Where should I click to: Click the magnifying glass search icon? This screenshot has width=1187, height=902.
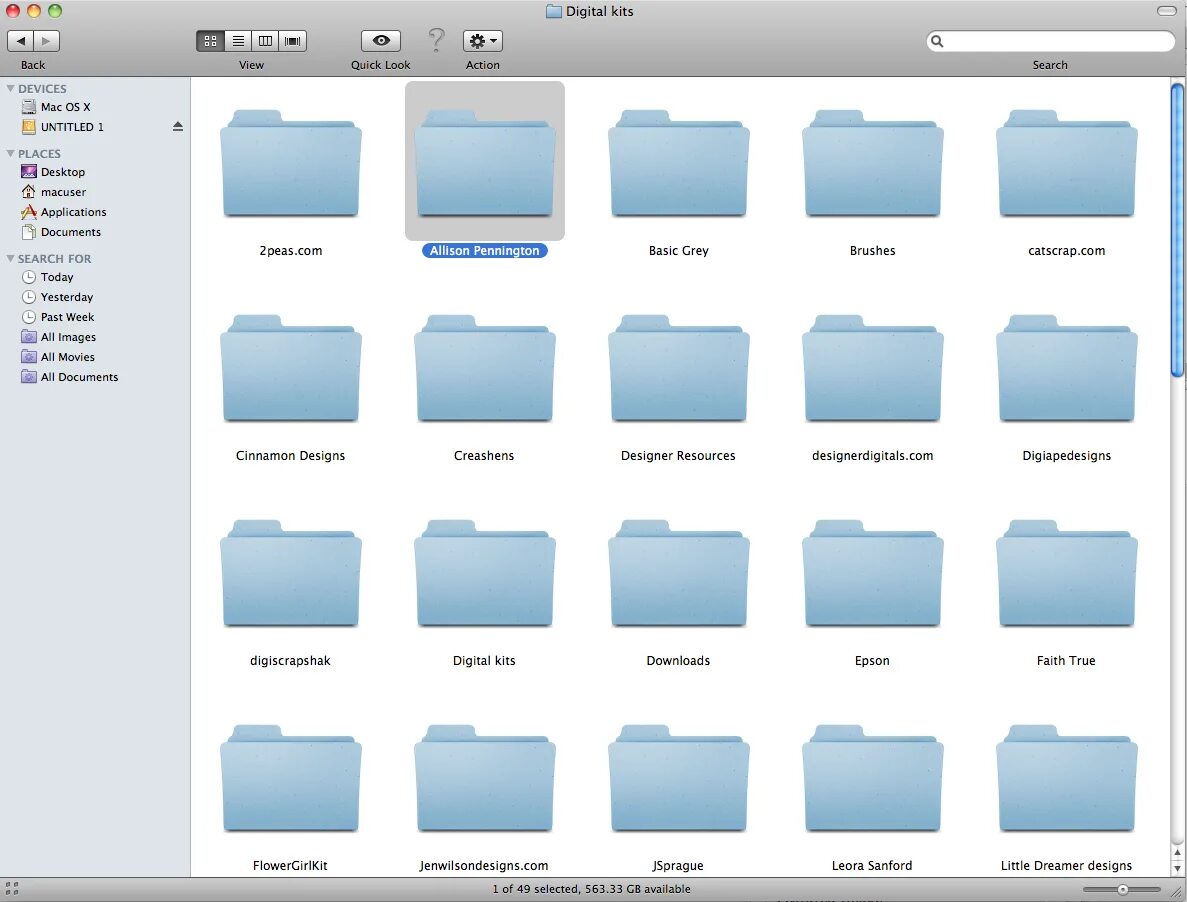(x=937, y=41)
